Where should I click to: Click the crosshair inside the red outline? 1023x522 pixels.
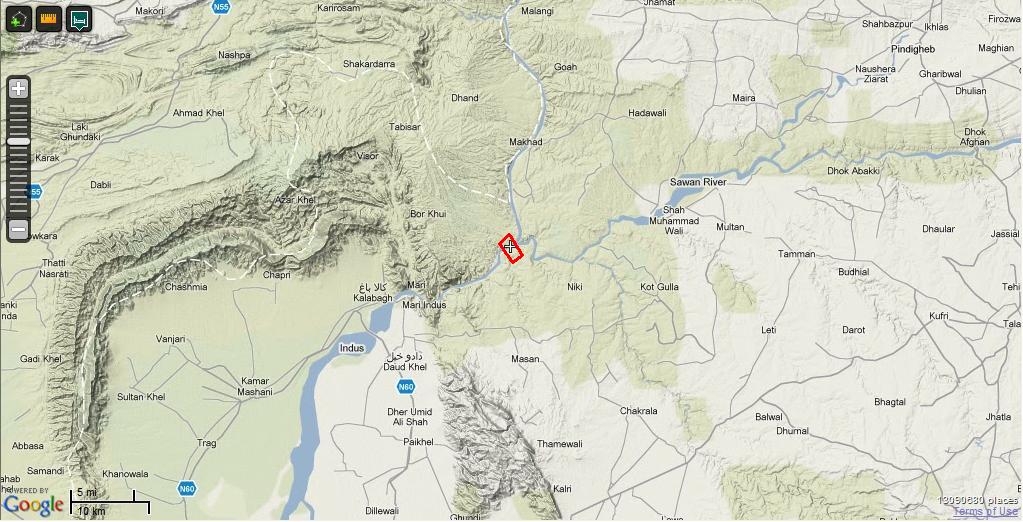pos(510,247)
